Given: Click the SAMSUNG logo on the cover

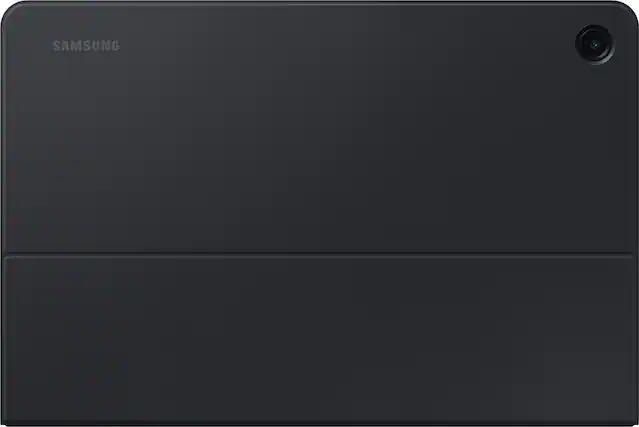Looking at the screenshot, I should click(x=86, y=46).
